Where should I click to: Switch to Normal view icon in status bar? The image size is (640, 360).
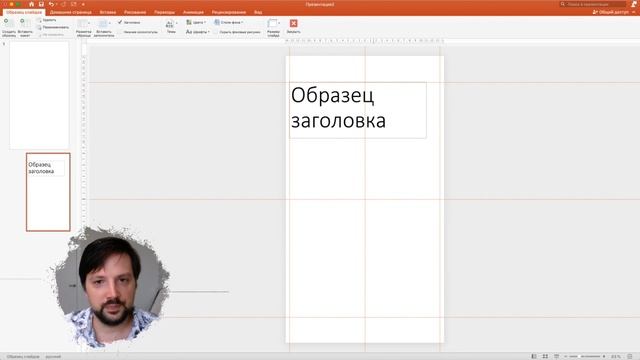point(534,356)
